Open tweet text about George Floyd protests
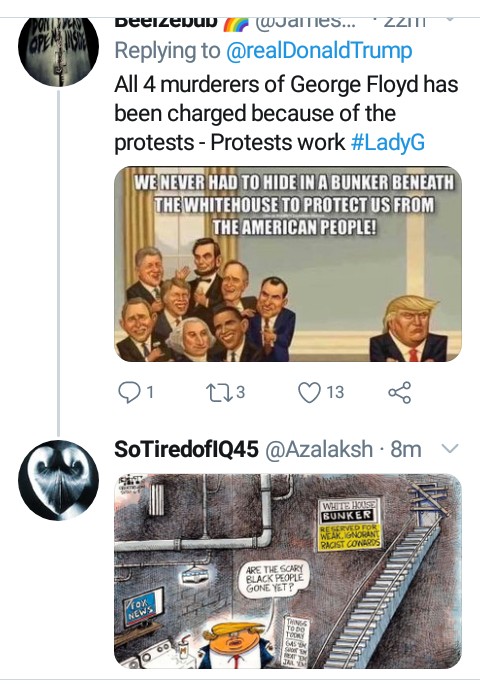The width and height of the screenshot is (480, 697). tap(286, 113)
